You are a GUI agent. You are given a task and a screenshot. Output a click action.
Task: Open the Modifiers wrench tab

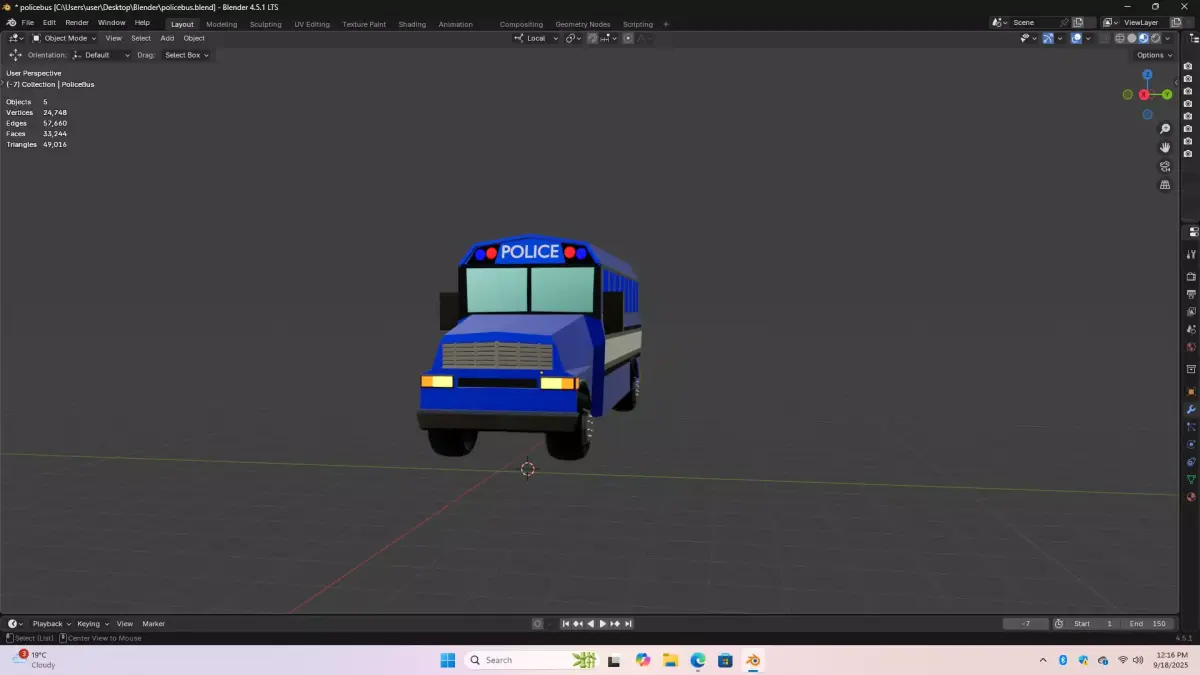[x=1191, y=409]
